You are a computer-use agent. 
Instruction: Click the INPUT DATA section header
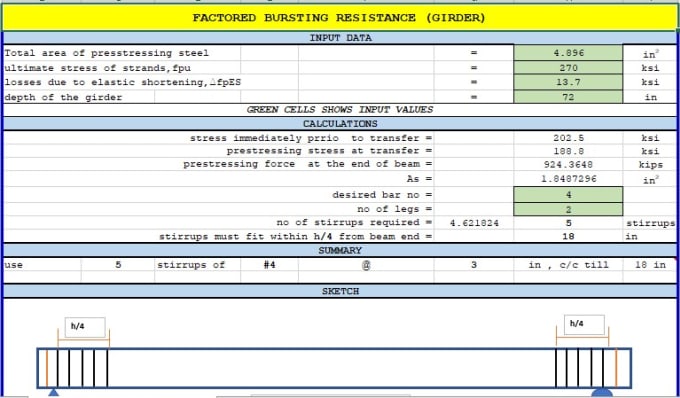tap(340, 38)
